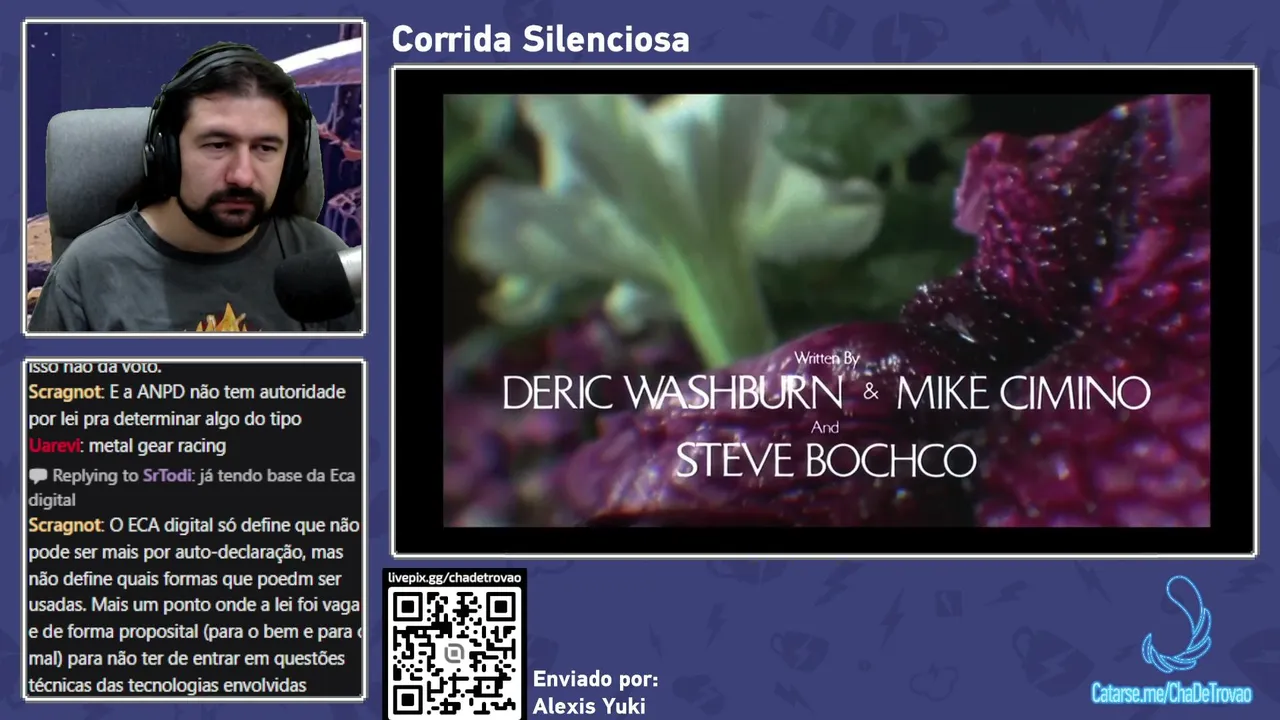Click the 'por lei pra determinar algo do tipo' line

click(x=165, y=419)
